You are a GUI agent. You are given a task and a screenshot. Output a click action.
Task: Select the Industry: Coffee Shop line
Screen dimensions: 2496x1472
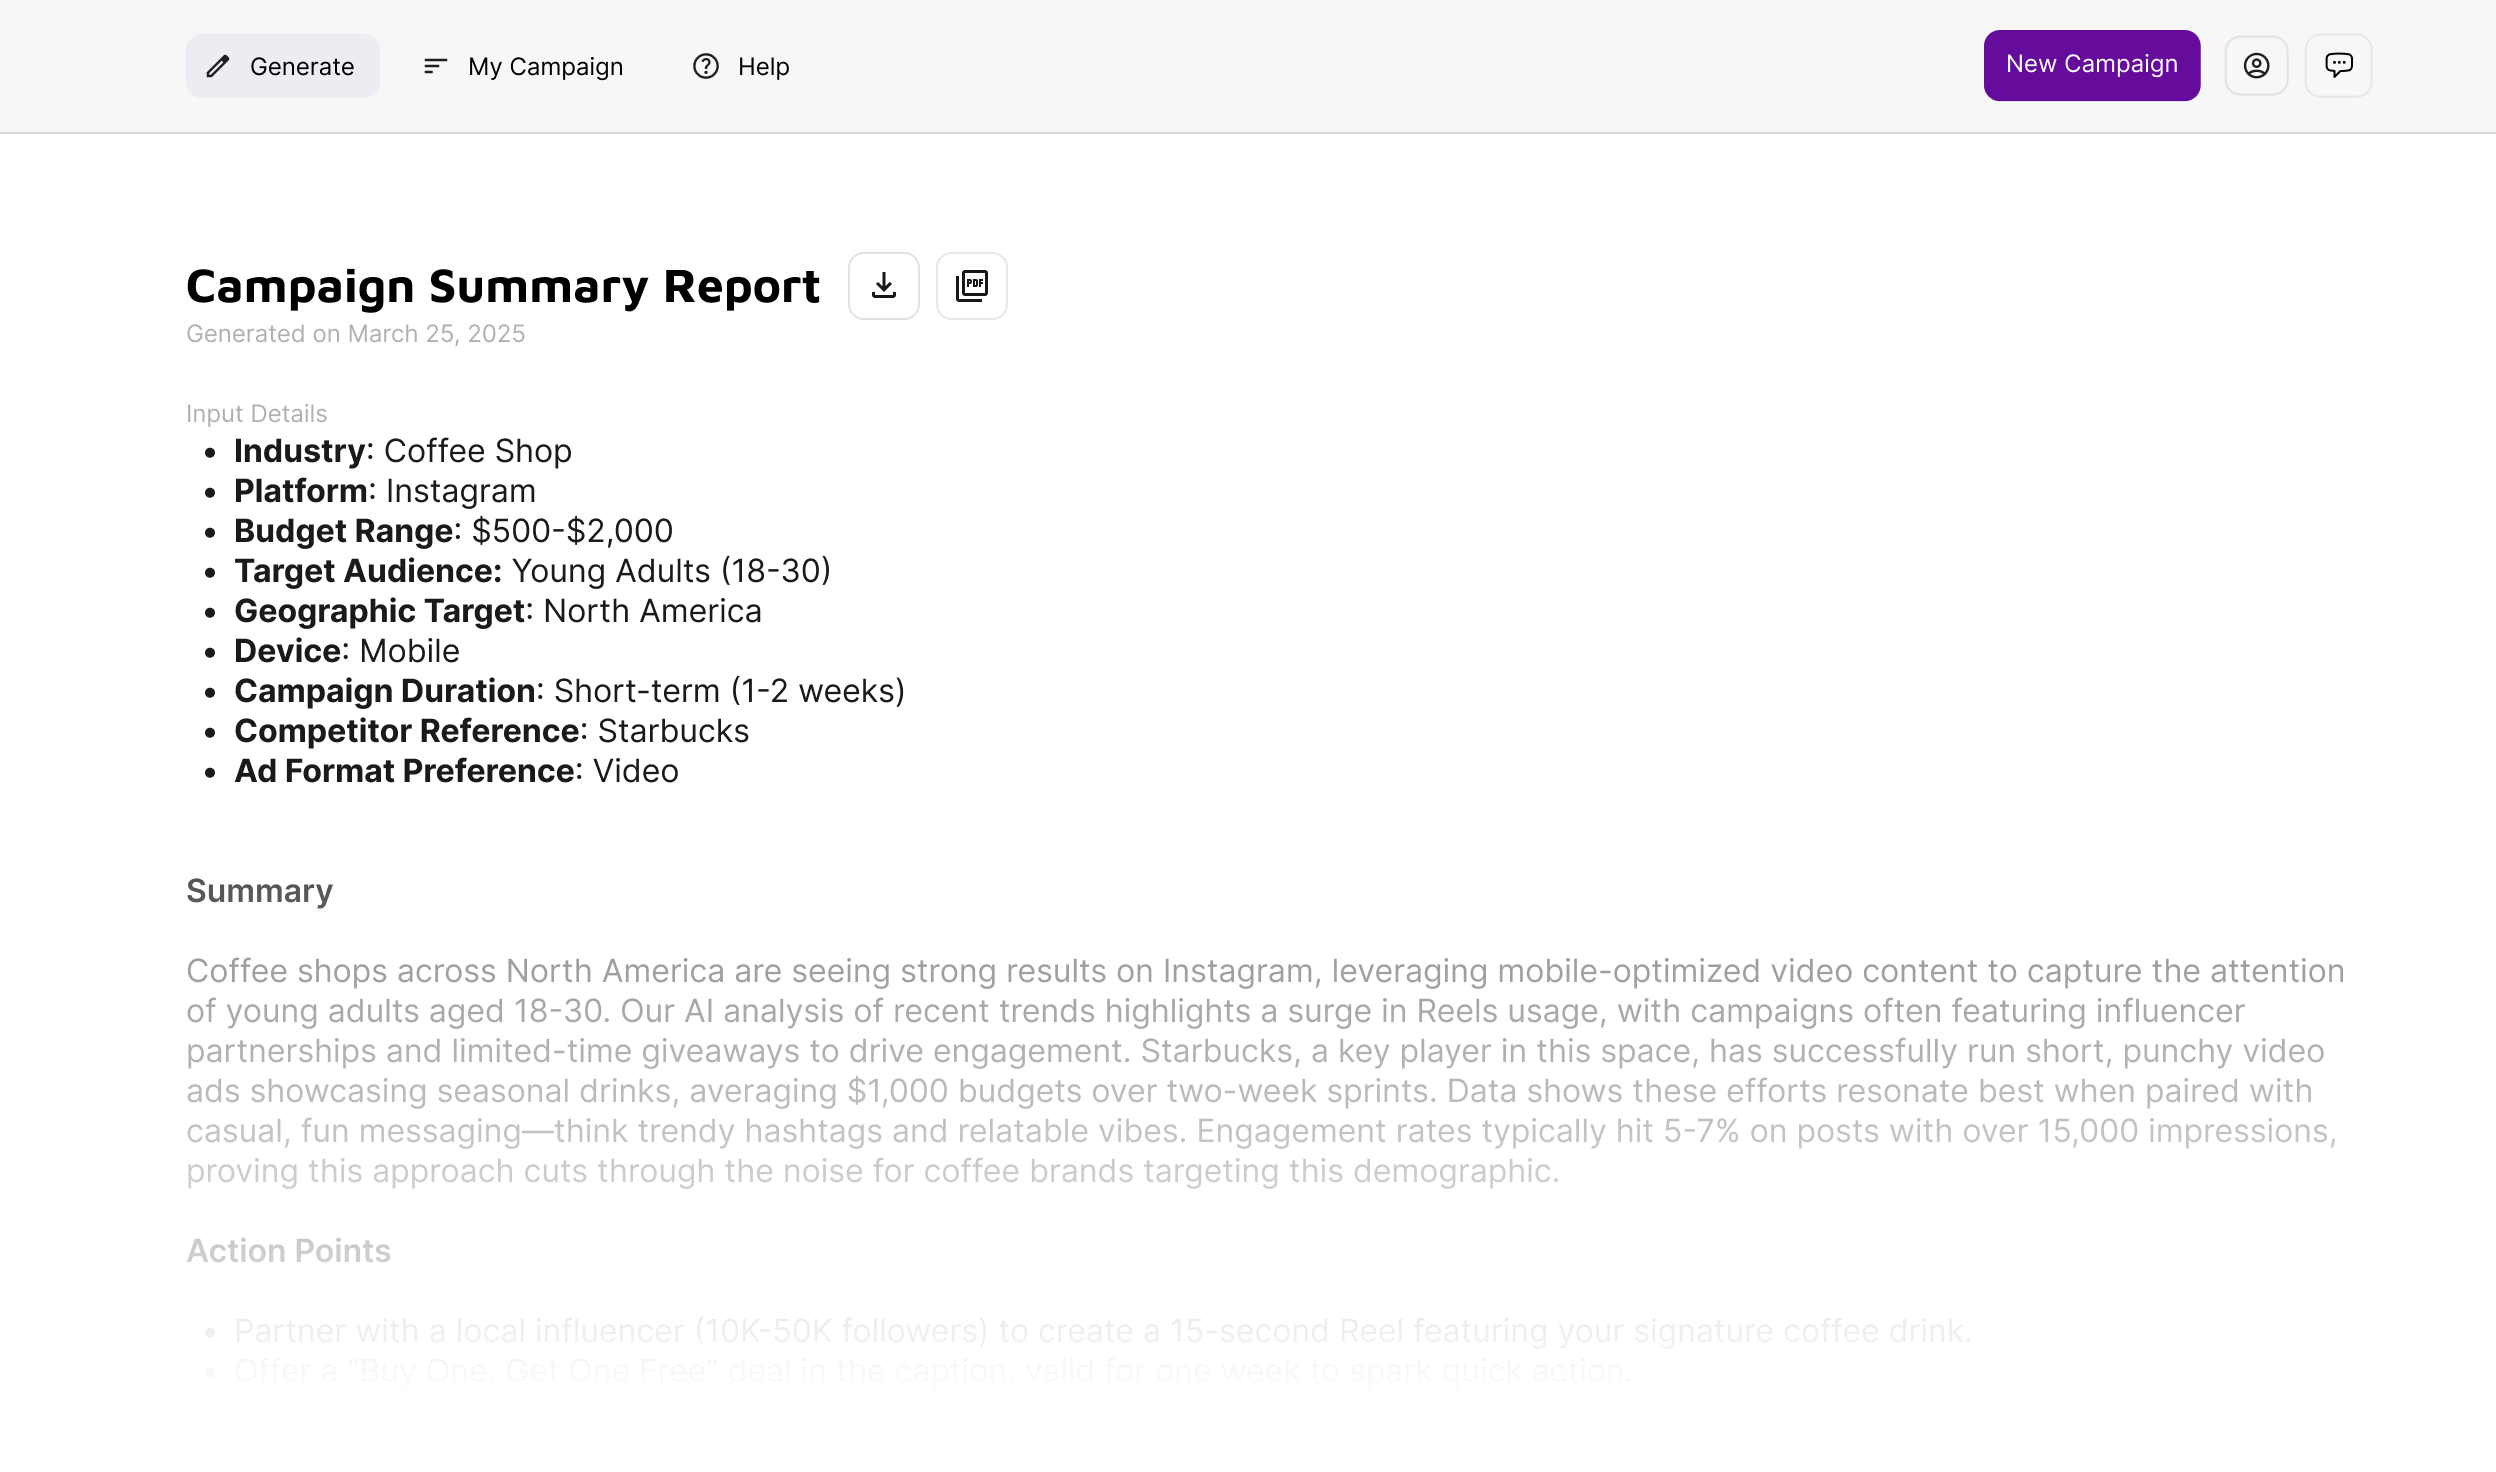(x=402, y=451)
